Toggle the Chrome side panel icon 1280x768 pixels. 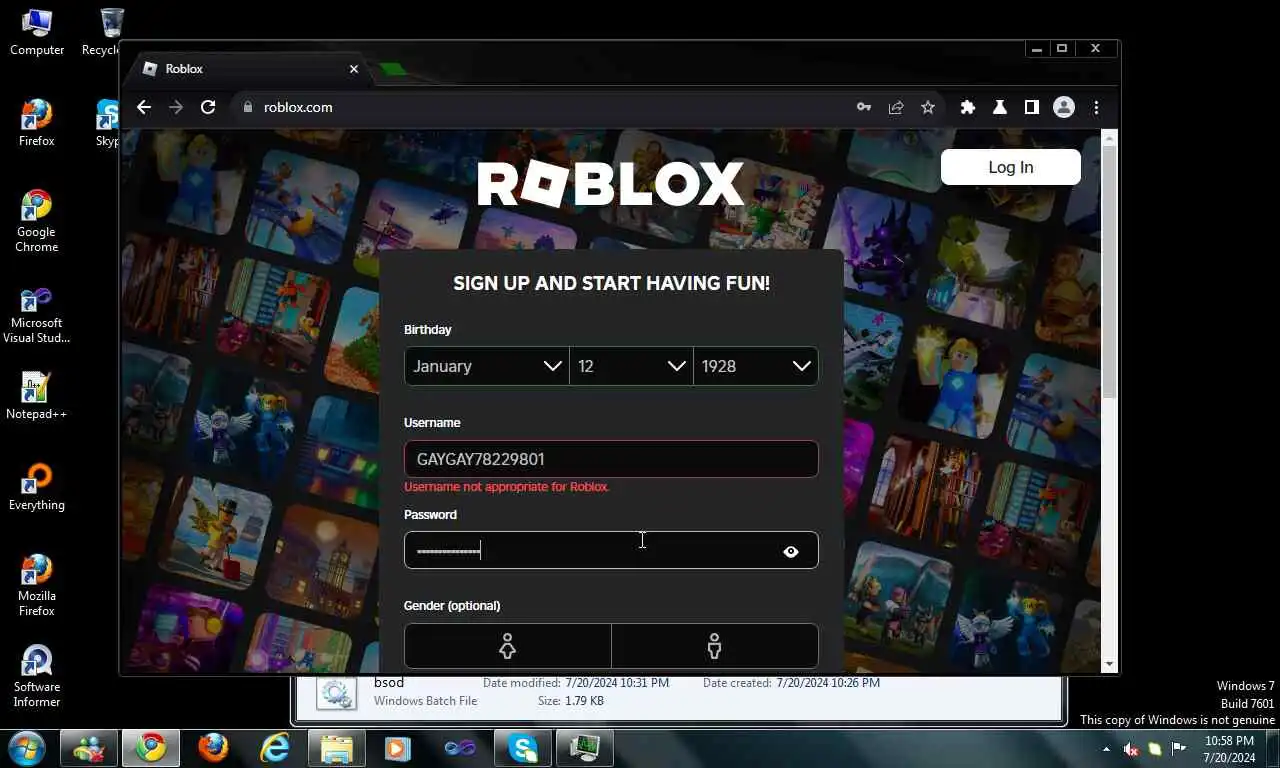click(x=1032, y=107)
